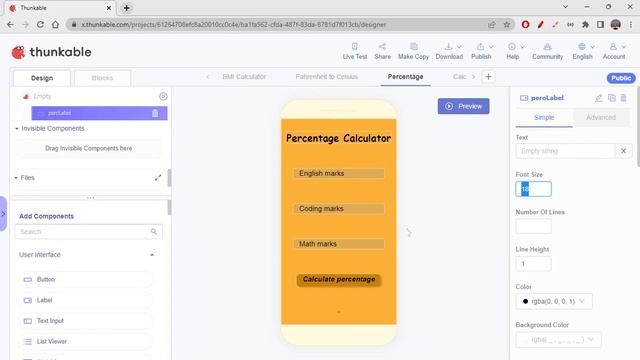The width and height of the screenshot is (640, 360).
Task: Show earlier screen tabs with the left arrow
Action: pyautogui.click(x=208, y=77)
